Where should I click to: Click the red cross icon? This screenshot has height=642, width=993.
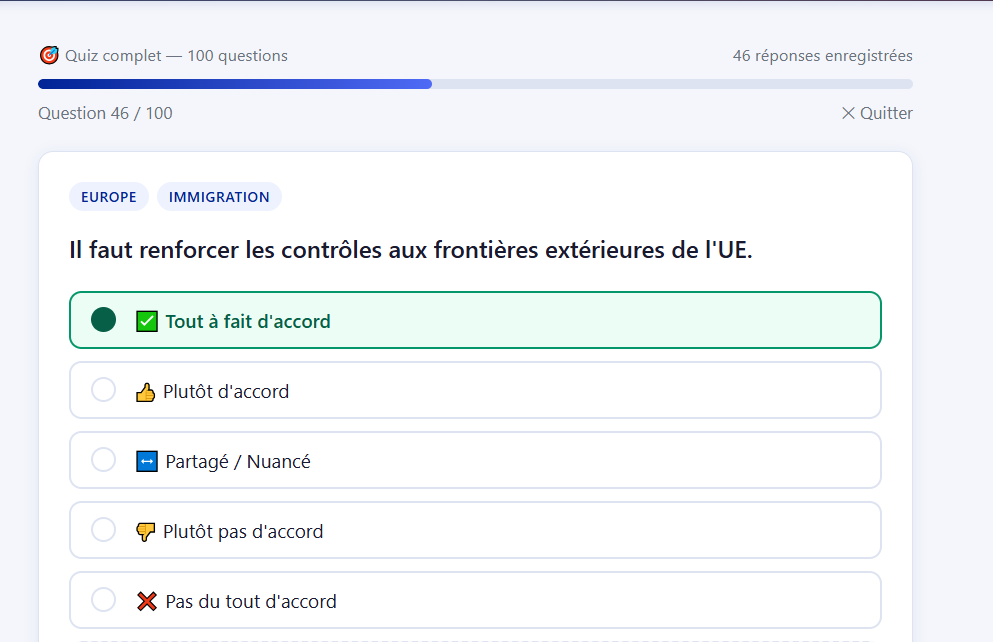point(147,602)
